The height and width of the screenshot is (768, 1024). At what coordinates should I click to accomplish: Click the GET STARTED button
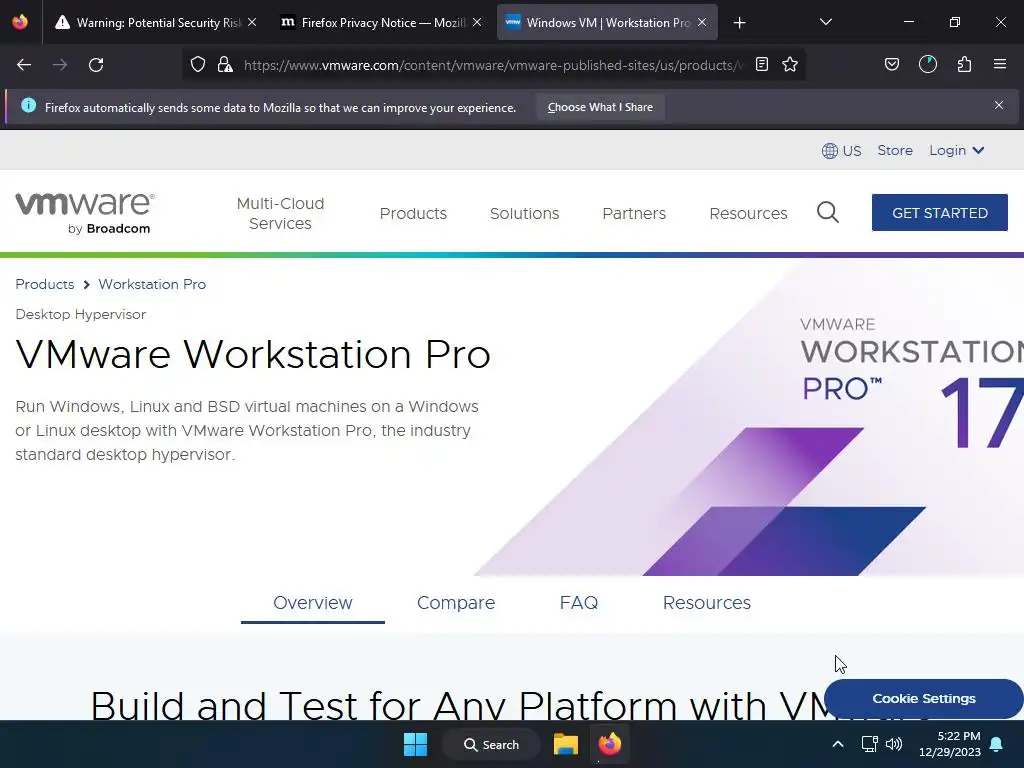click(x=940, y=212)
